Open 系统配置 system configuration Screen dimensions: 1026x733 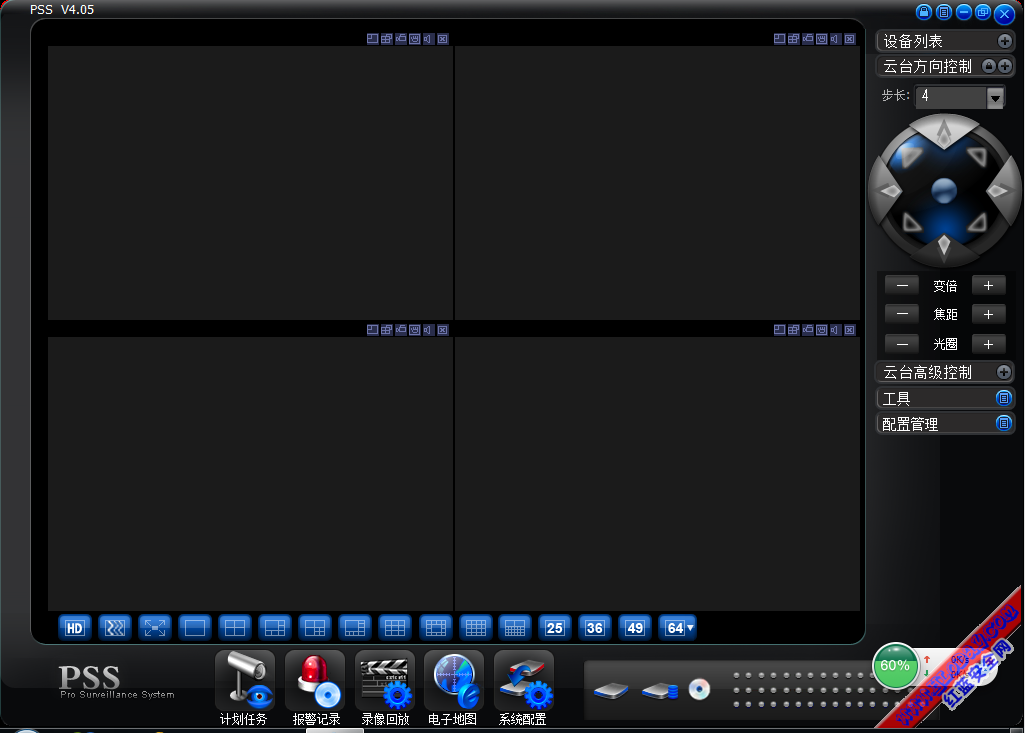click(524, 681)
